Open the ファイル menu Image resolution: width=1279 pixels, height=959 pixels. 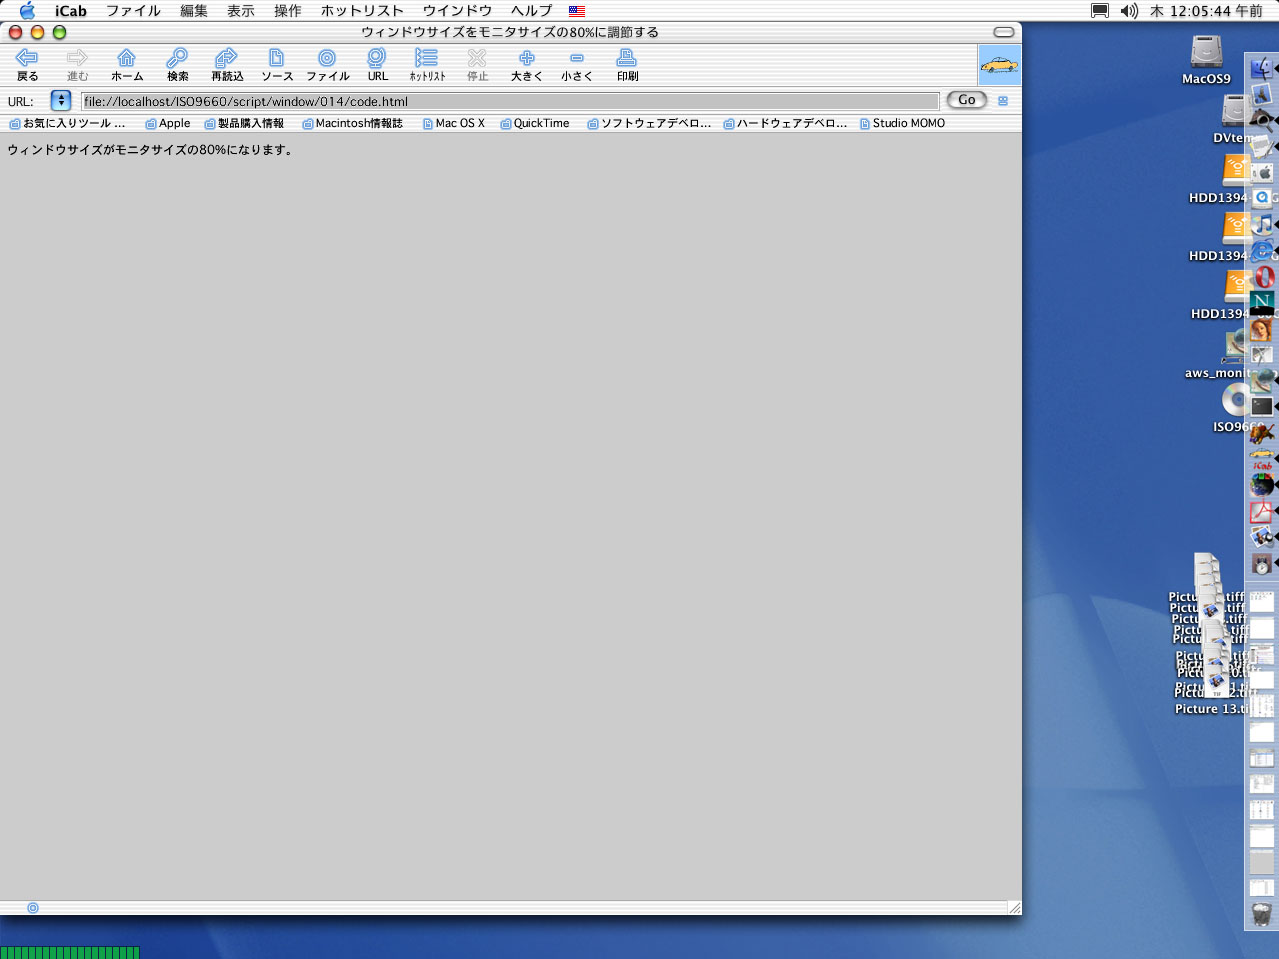(134, 11)
